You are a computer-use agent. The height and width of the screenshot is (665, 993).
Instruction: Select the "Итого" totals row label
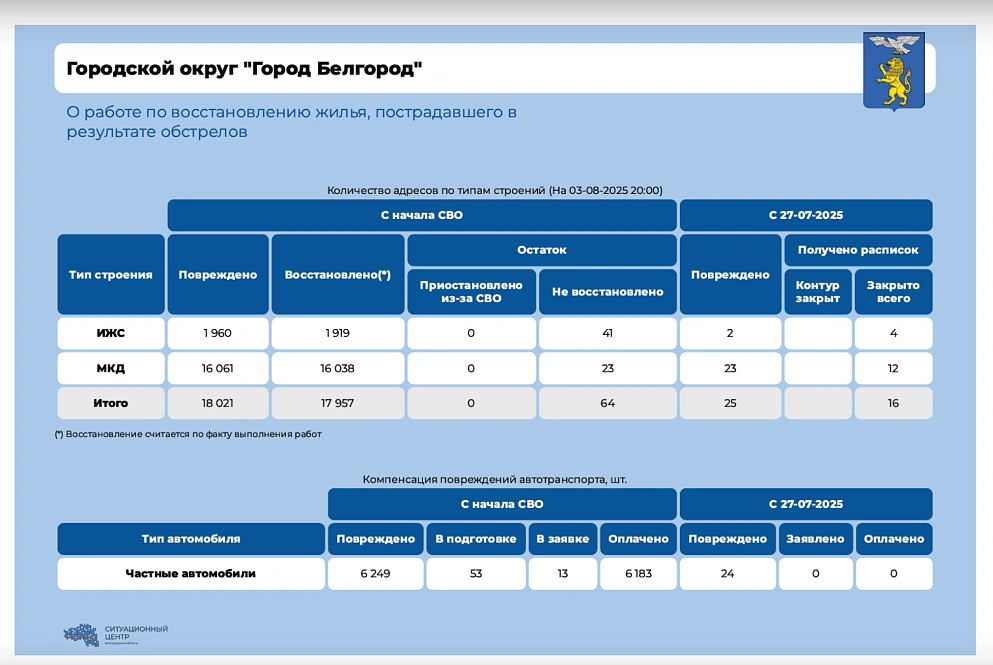111,403
